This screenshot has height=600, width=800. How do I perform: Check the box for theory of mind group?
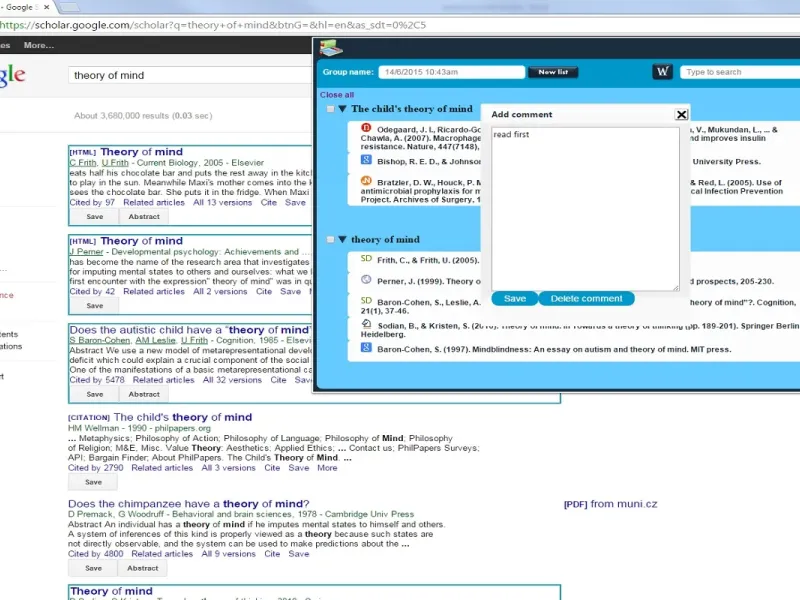point(331,239)
